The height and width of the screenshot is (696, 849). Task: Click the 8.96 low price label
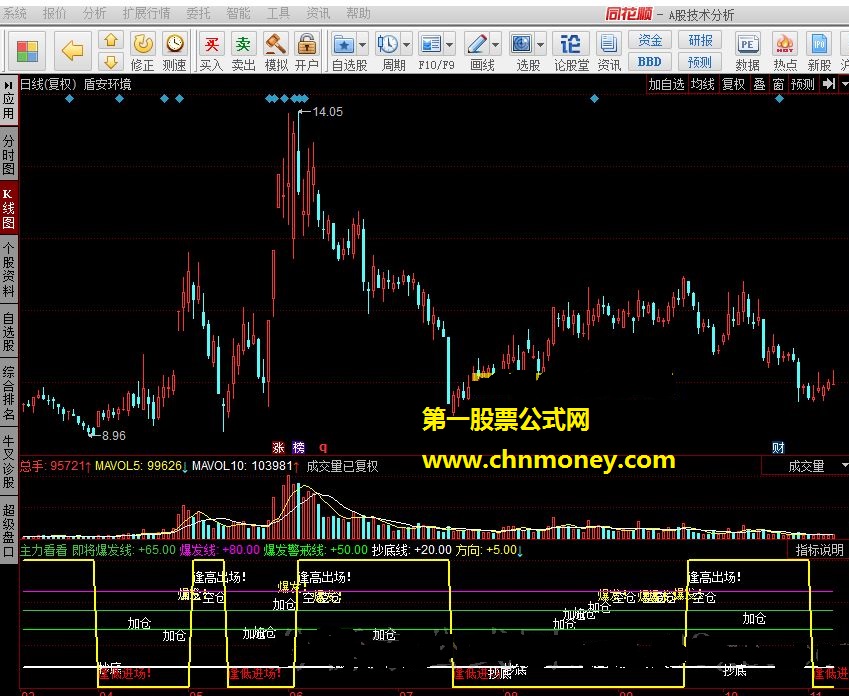point(114,435)
